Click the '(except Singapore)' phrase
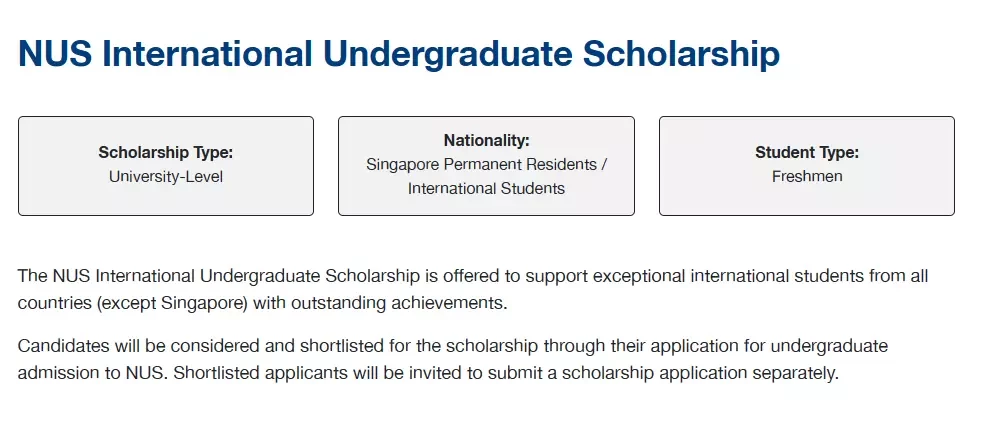 (x=173, y=303)
